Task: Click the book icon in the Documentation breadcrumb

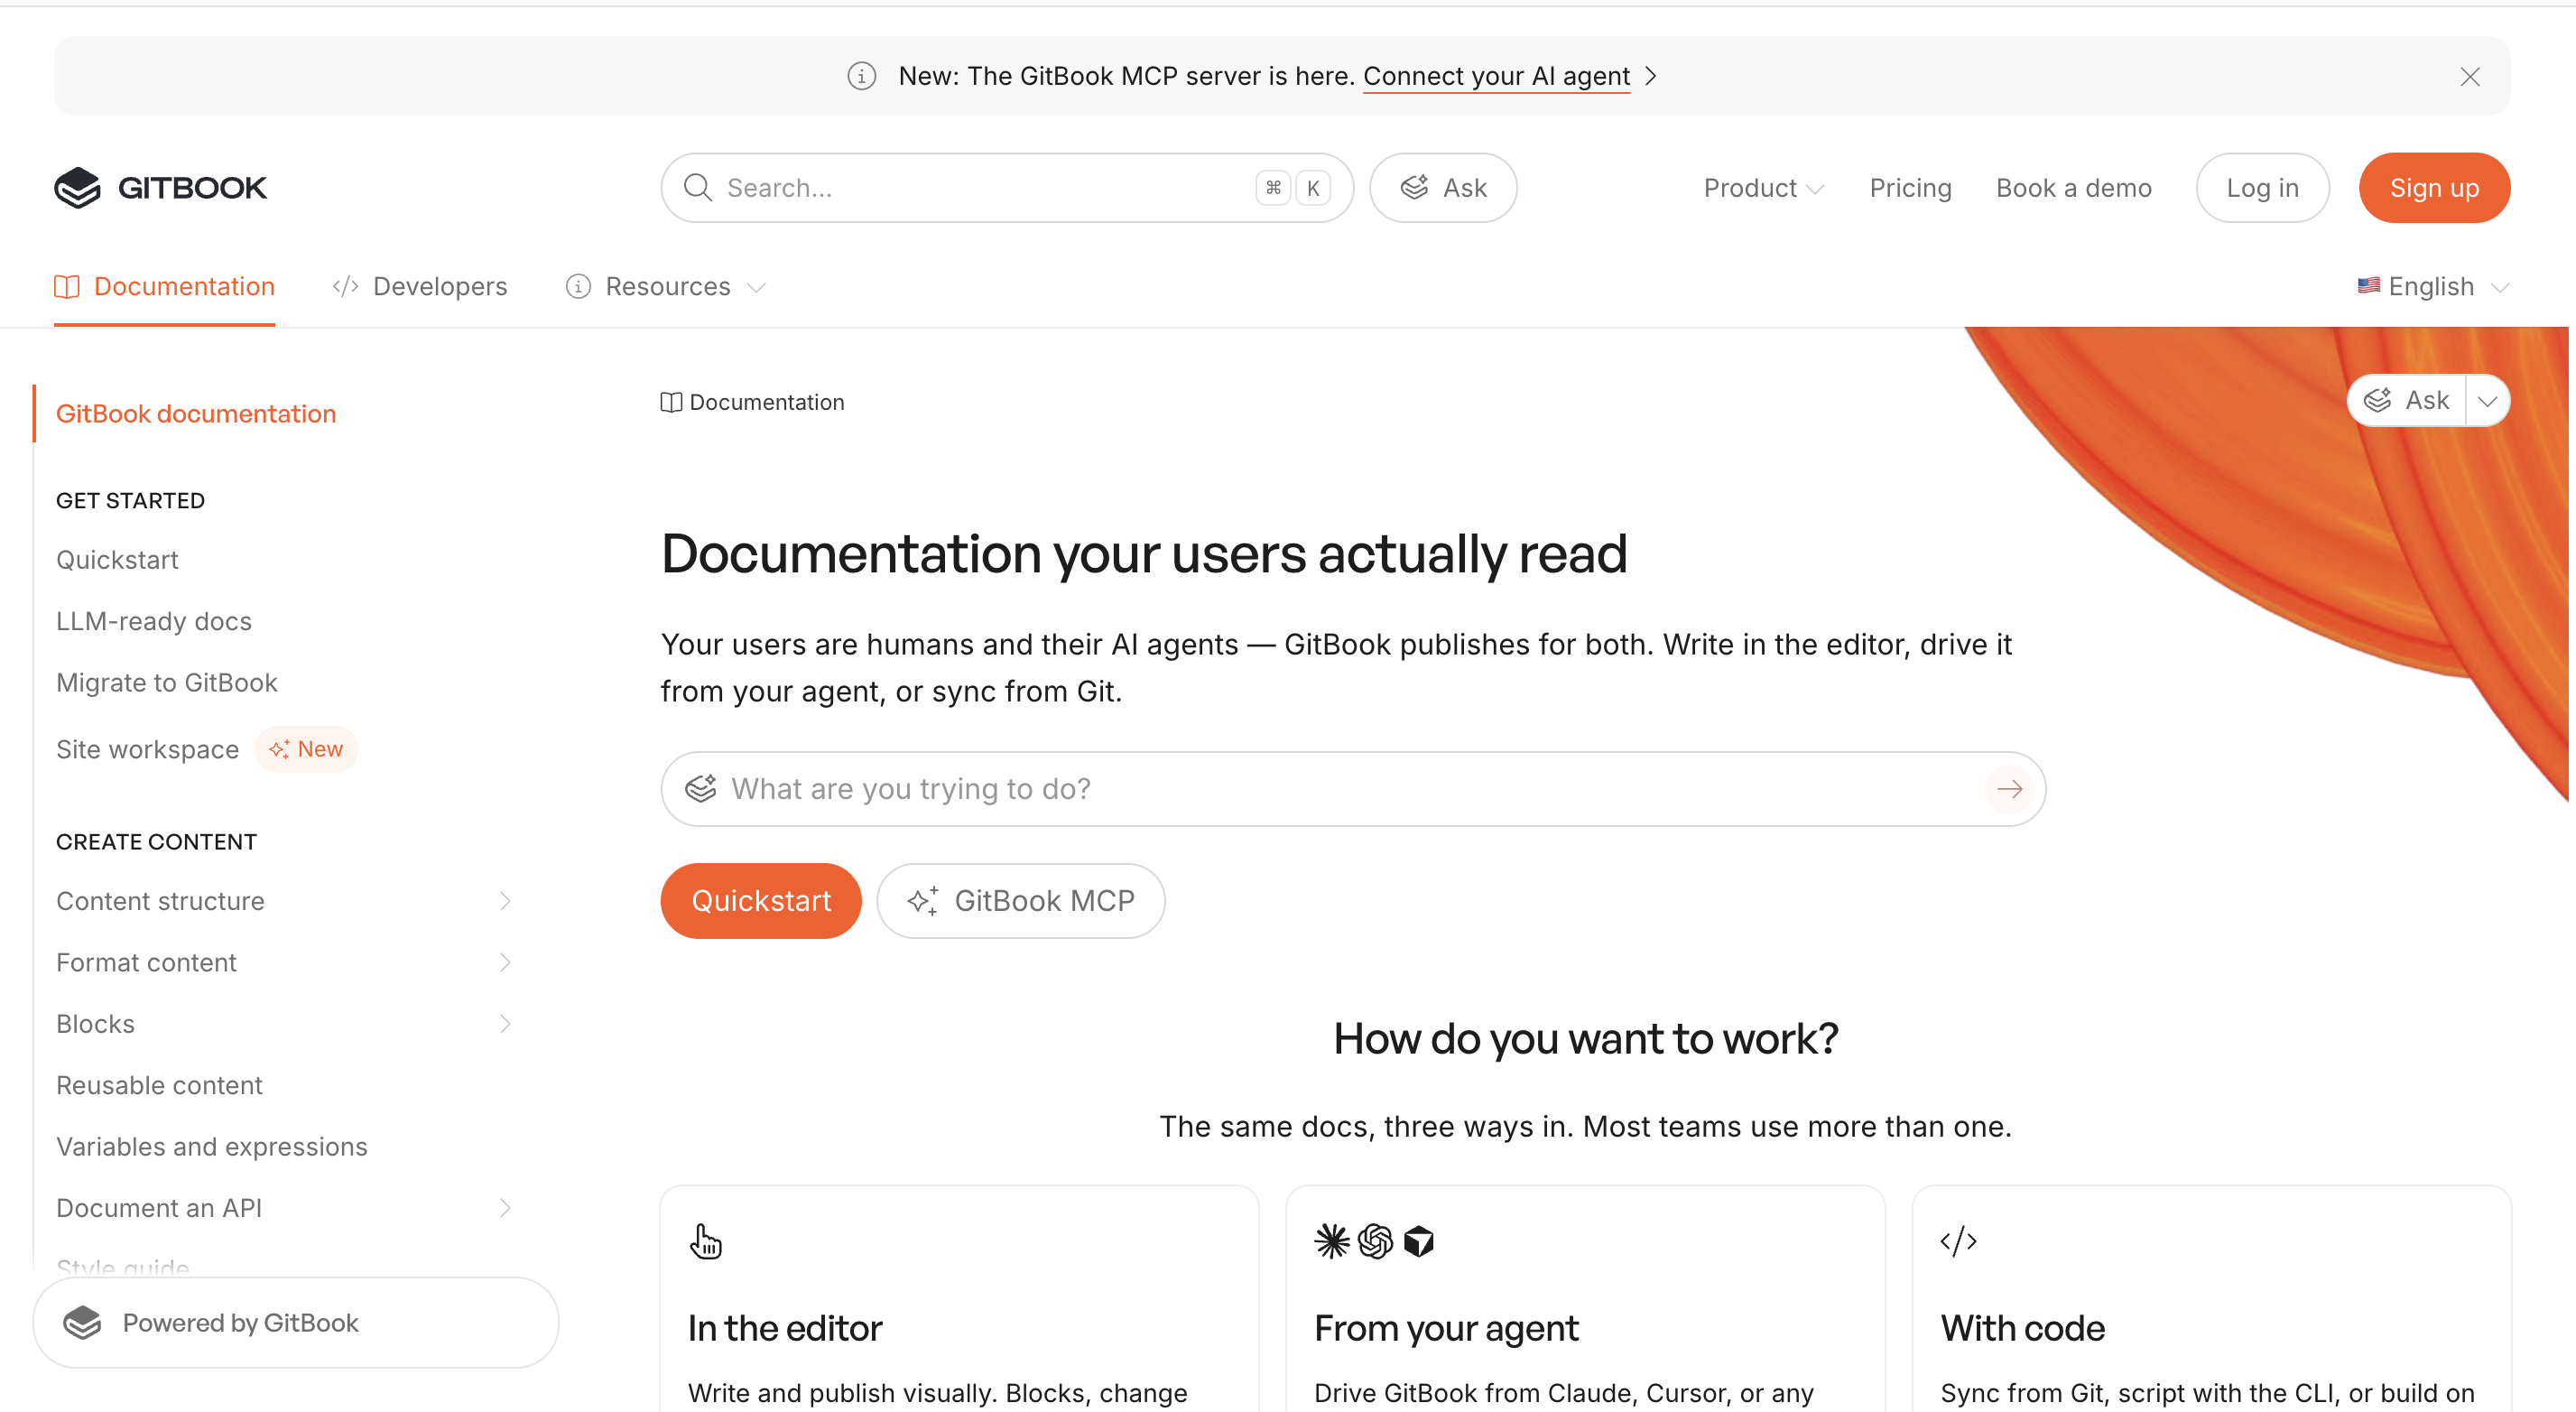Action: click(x=671, y=402)
